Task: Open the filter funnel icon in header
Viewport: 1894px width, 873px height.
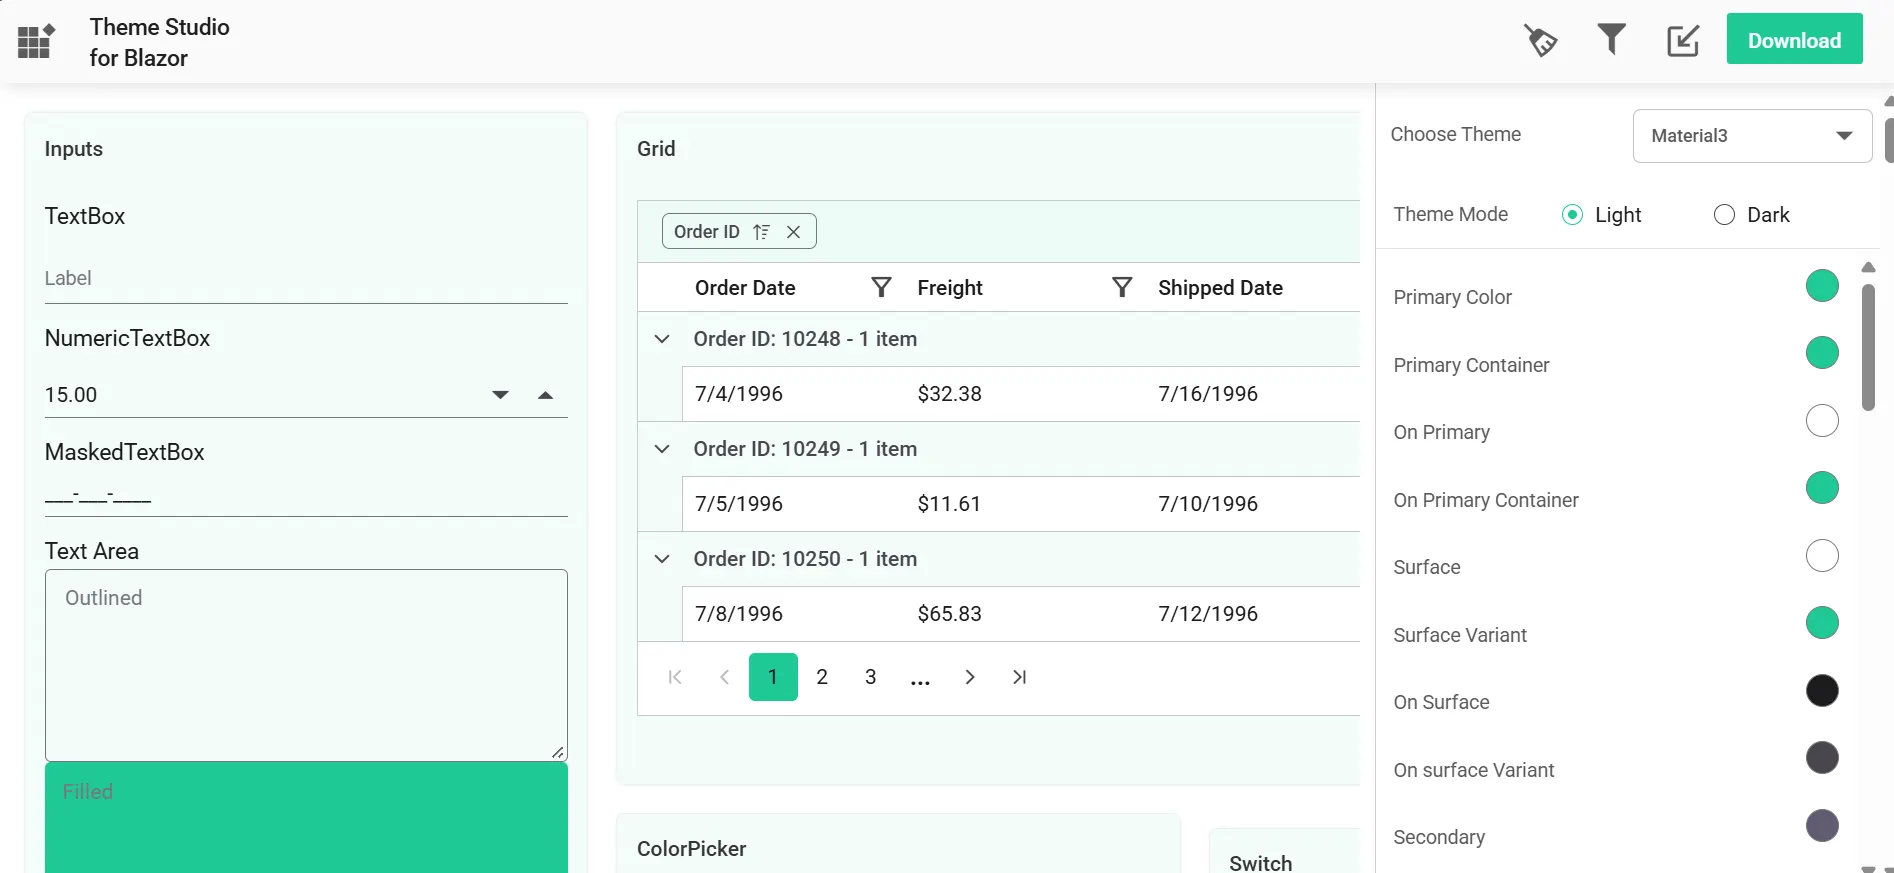Action: (x=1611, y=40)
